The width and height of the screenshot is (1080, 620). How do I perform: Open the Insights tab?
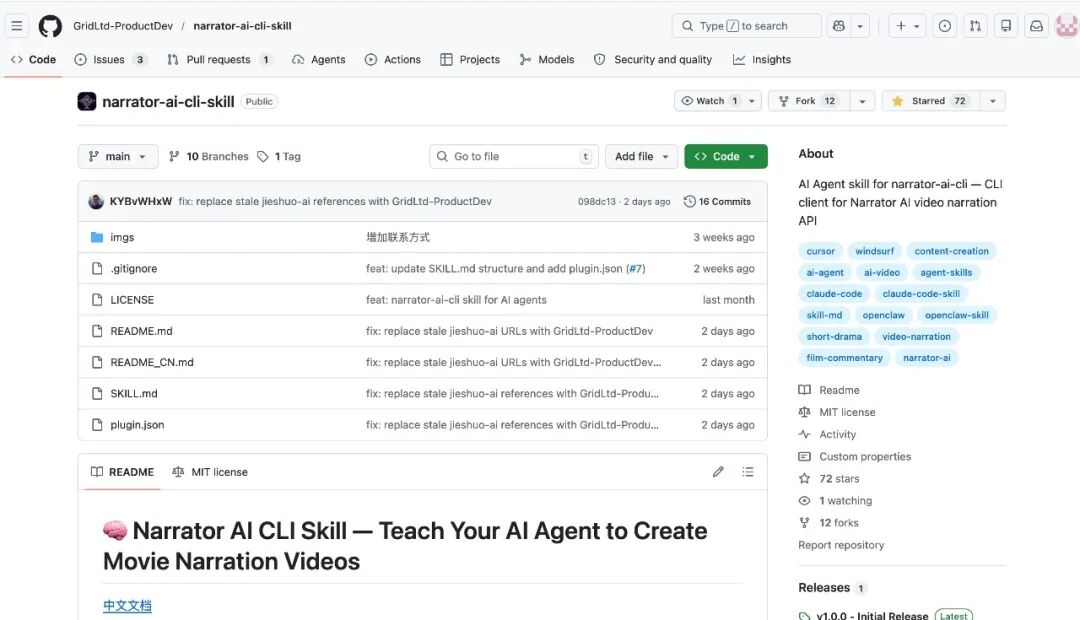click(762, 60)
